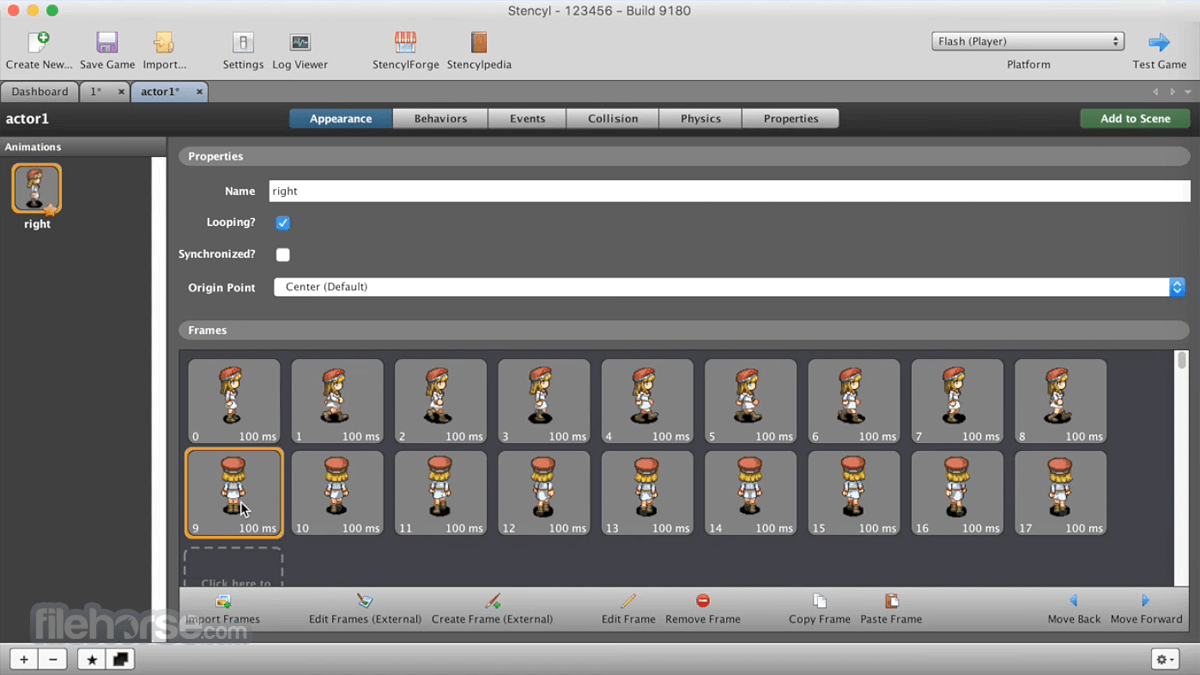Open the Import toolbar icon
The width and height of the screenshot is (1200, 675).
(164, 42)
